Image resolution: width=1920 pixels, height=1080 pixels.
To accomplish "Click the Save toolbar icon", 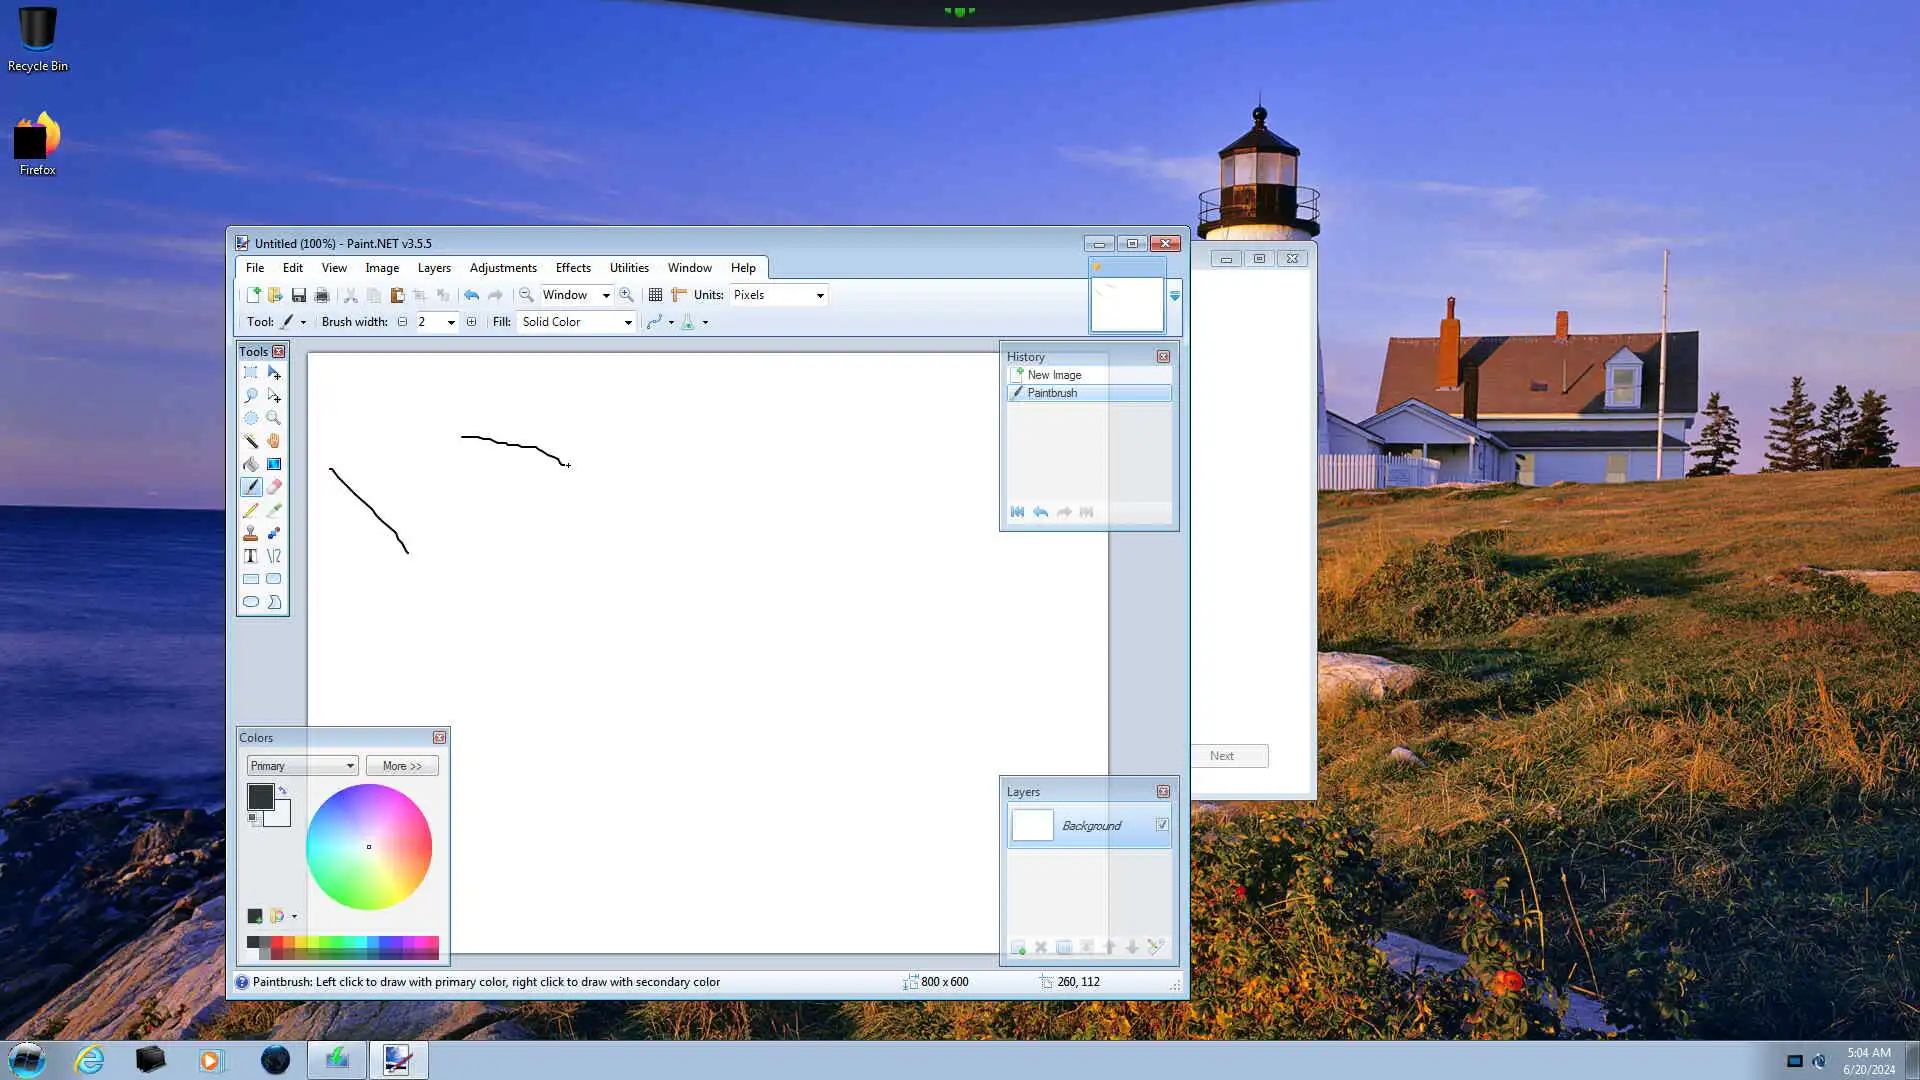I will (x=298, y=295).
